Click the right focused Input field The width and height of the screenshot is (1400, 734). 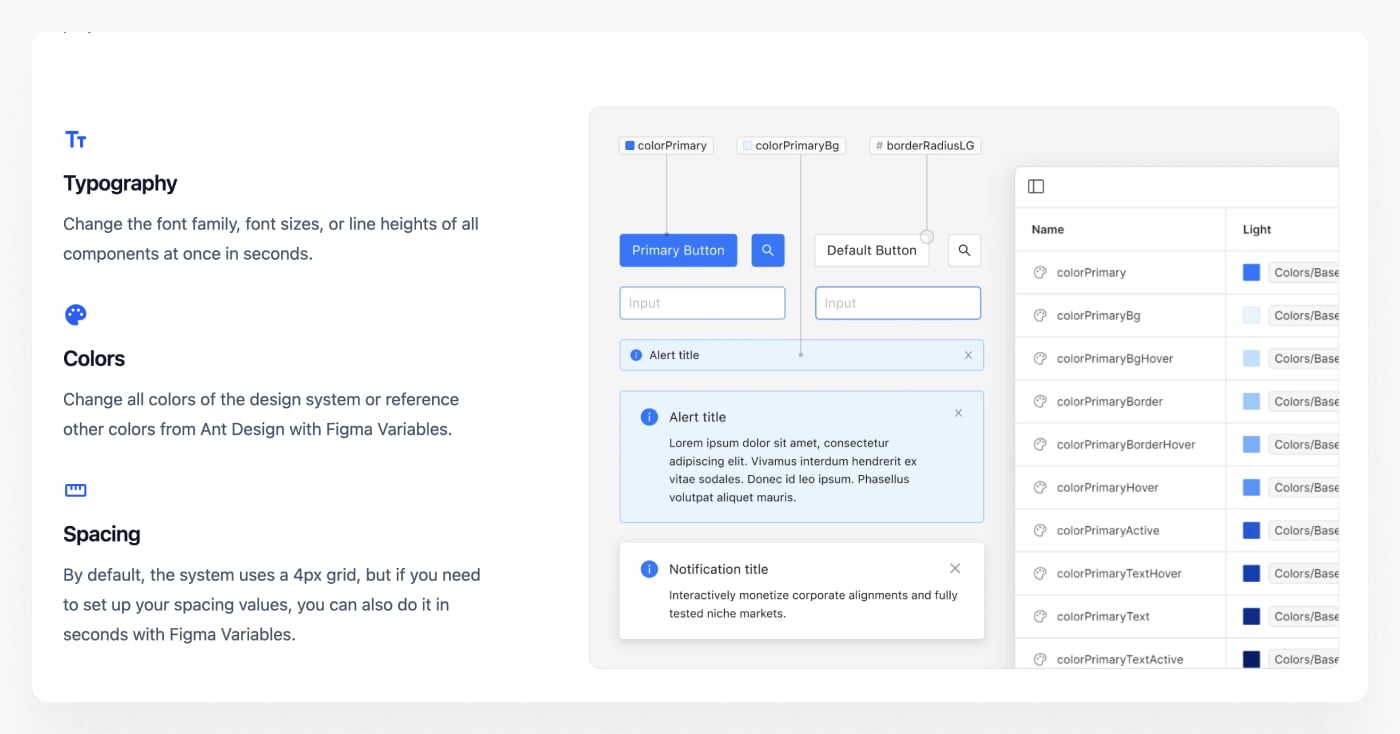(898, 303)
